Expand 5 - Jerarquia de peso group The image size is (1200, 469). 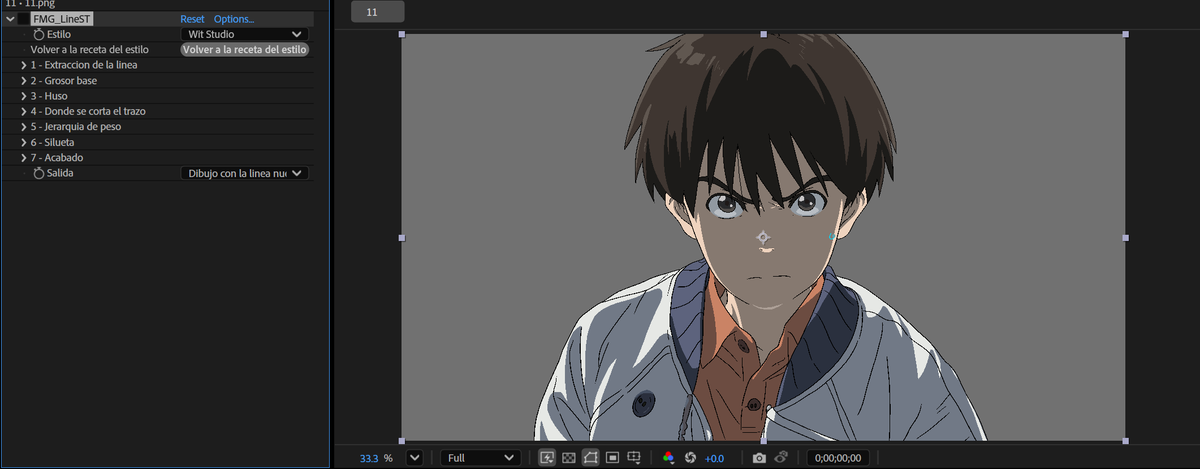coord(23,127)
